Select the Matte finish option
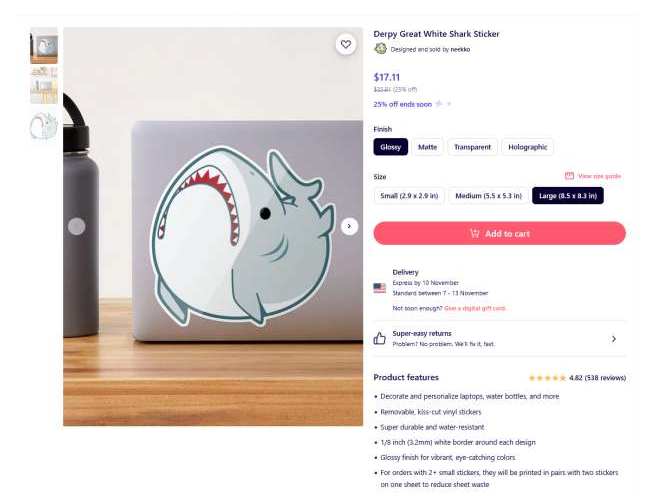This screenshot has height=500, width=664. tap(427, 147)
